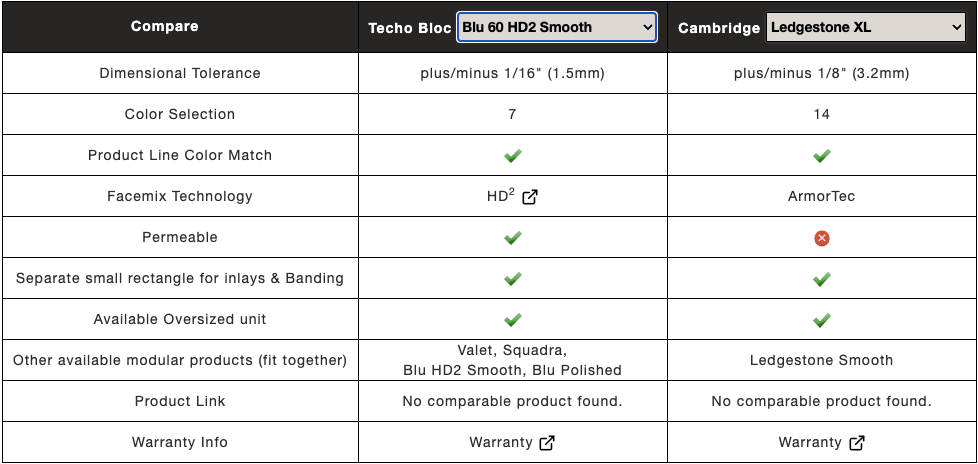The width and height of the screenshot is (978, 464).
Task: Click Cambridge inlays & Banding checkmark
Action: click(x=821, y=279)
